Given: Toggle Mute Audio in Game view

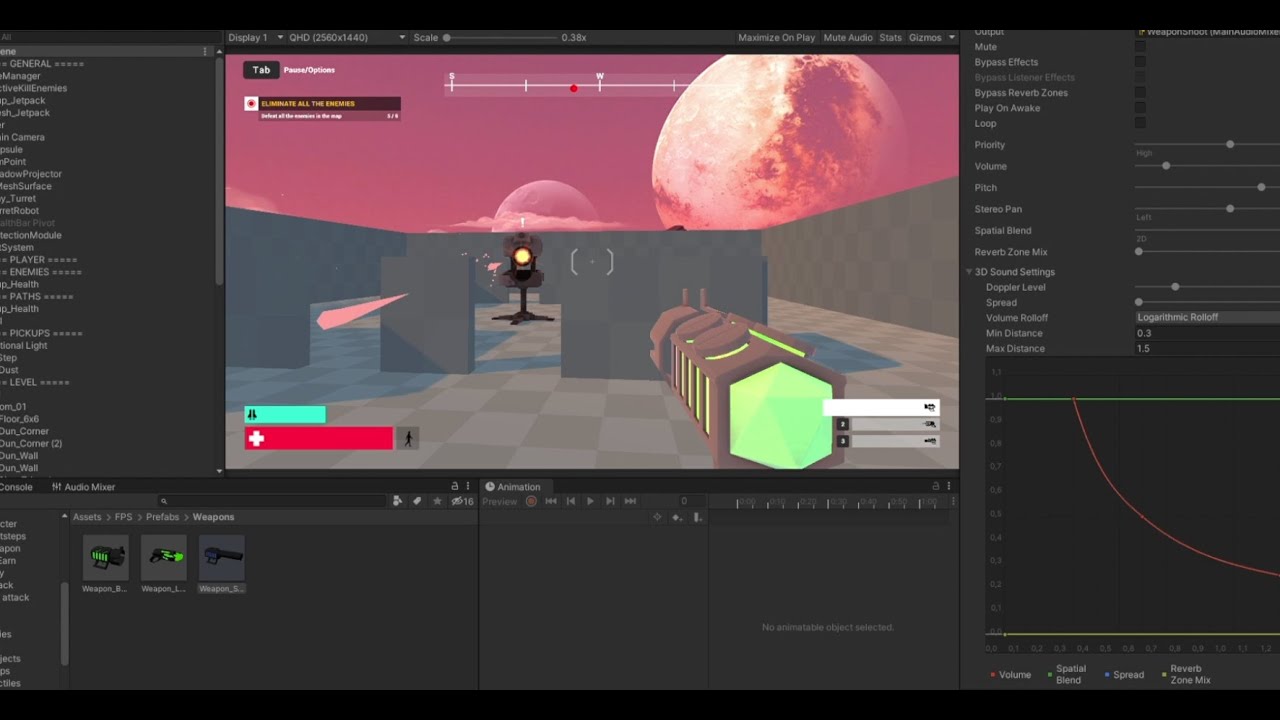Looking at the screenshot, I should pyautogui.click(x=848, y=37).
